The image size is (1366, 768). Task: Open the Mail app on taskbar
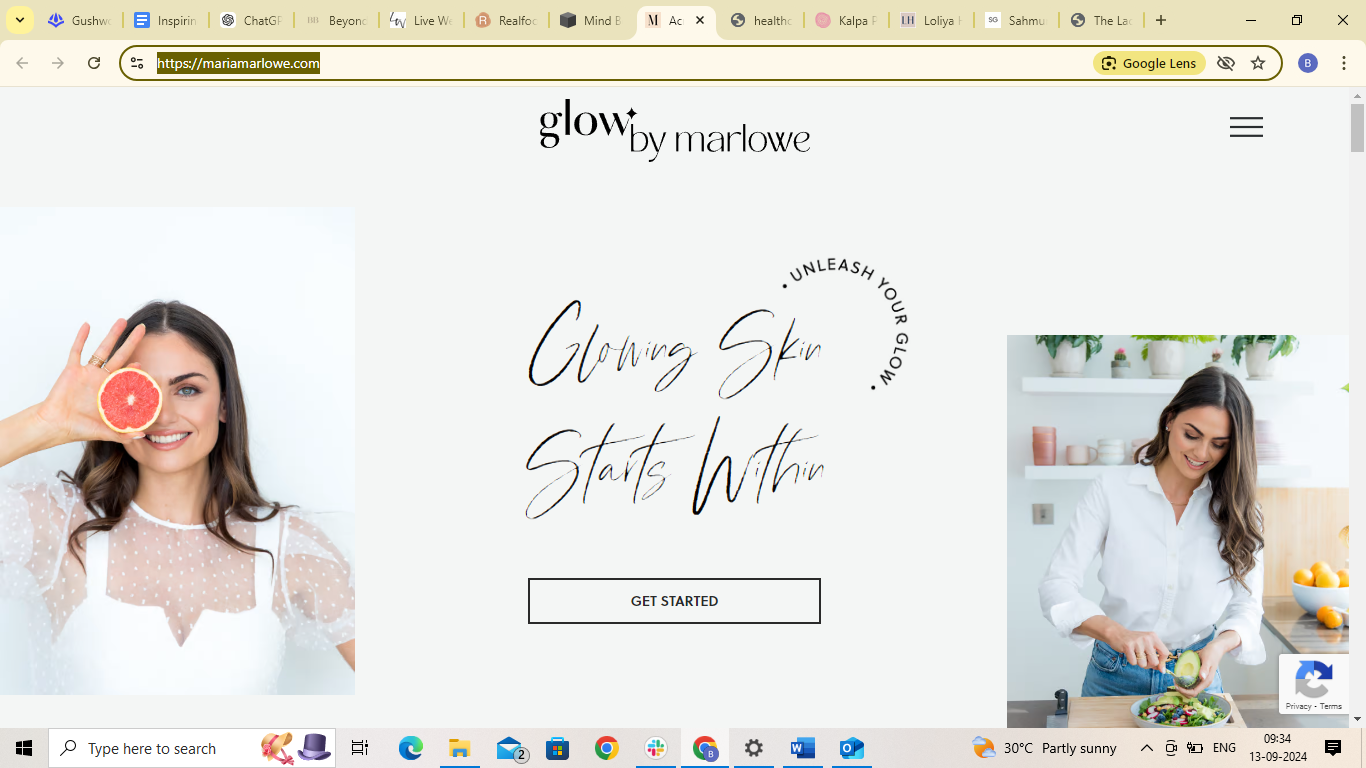click(510, 748)
